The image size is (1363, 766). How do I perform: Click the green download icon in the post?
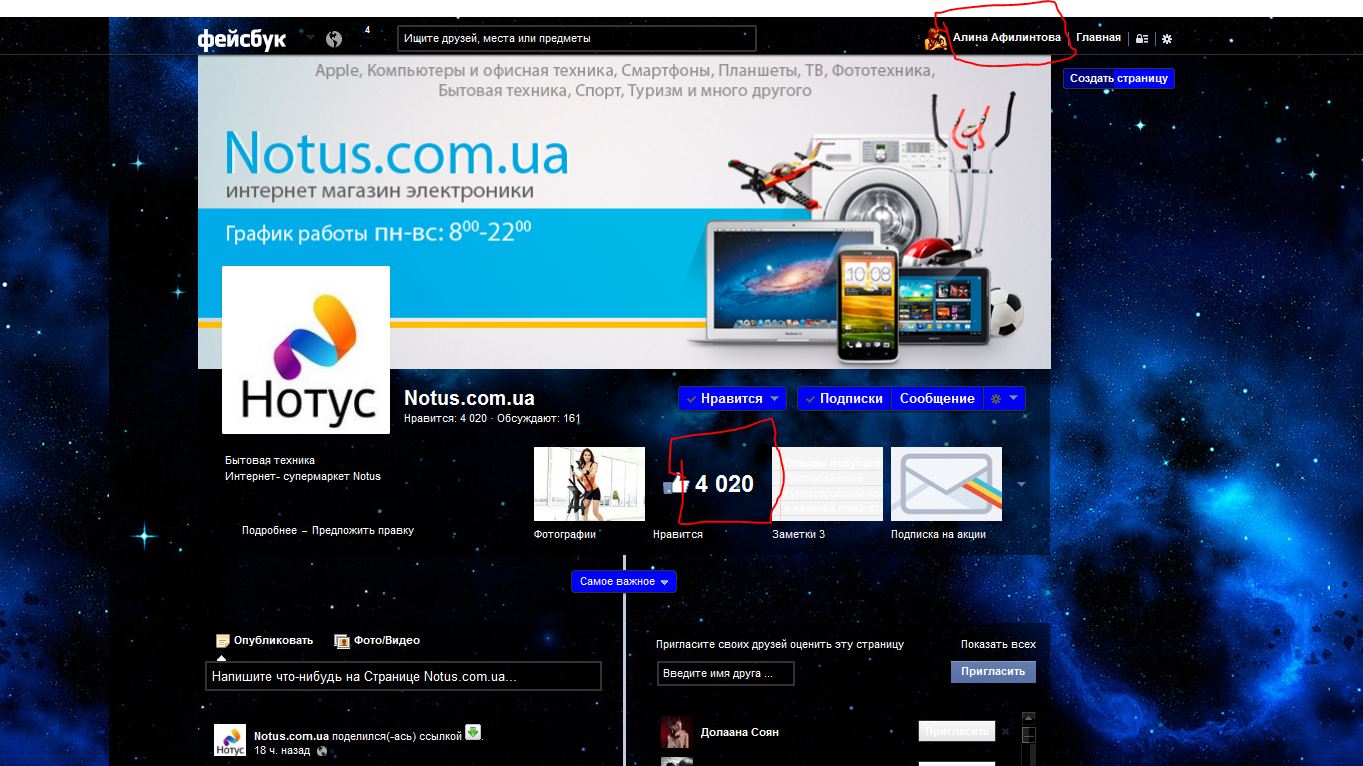(x=473, y=733)
